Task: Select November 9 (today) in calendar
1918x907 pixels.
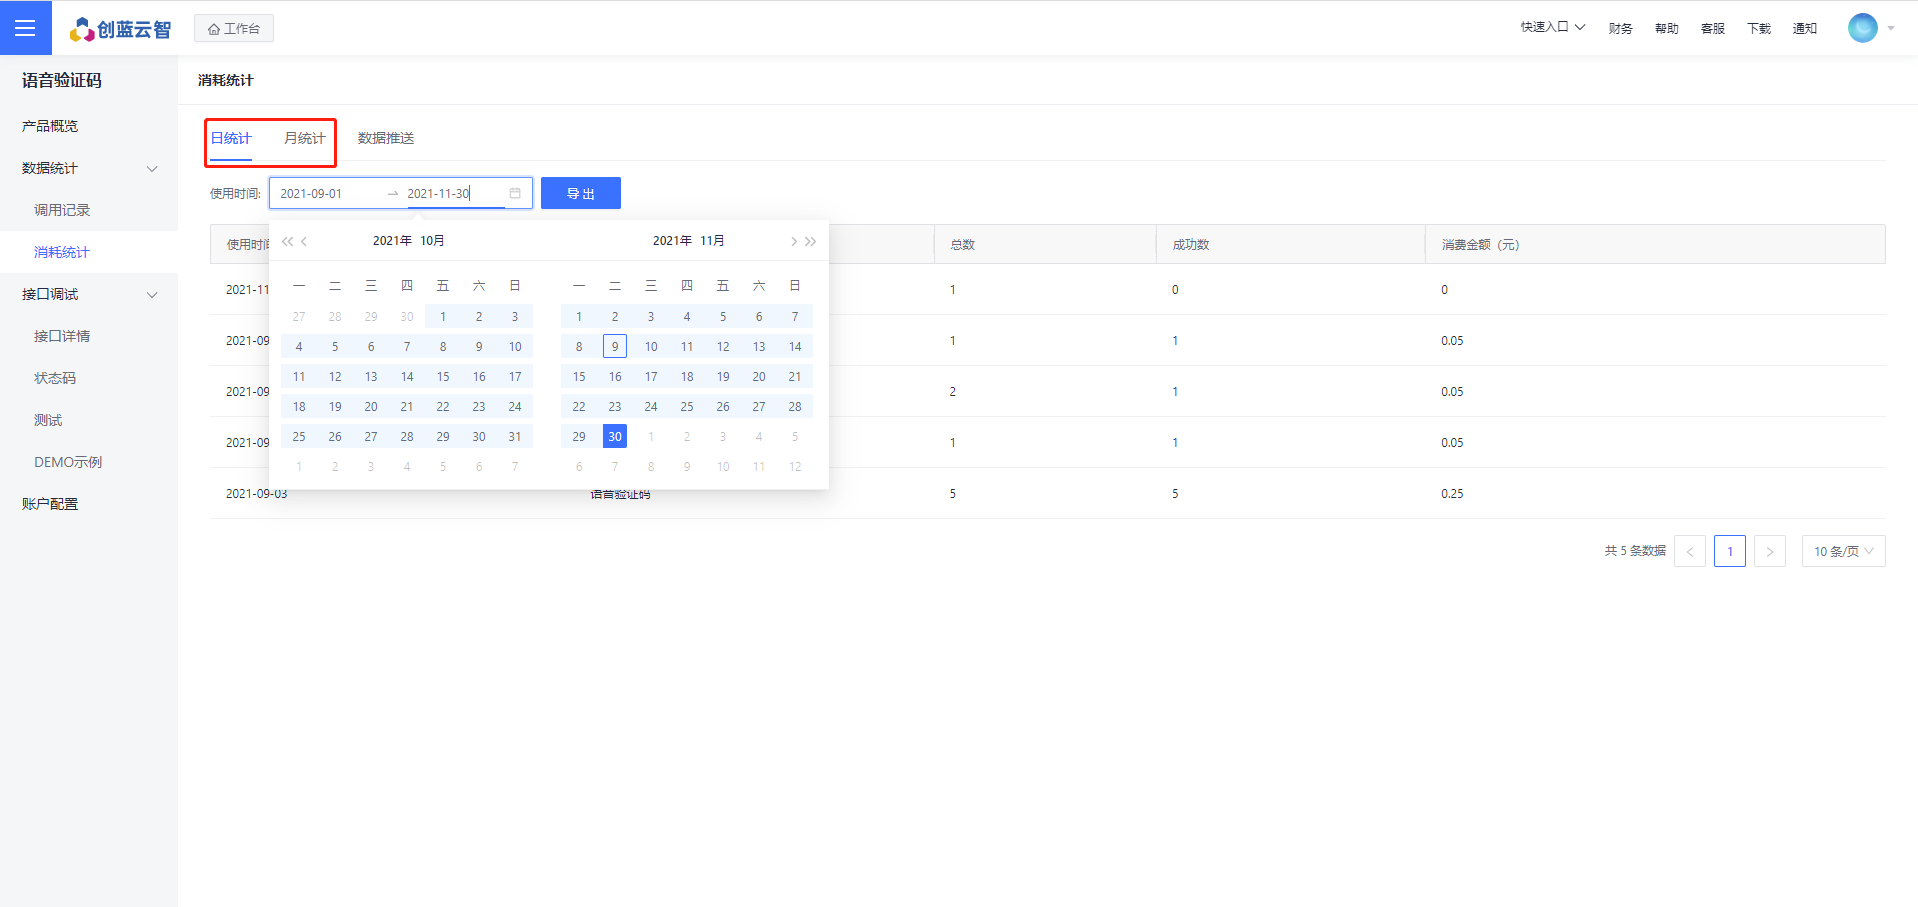Action: 615,347
